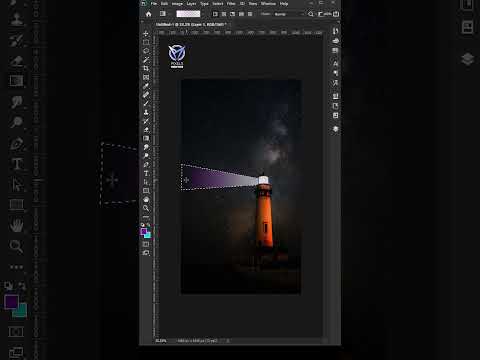Open the Search icon in options bar
This screenshot has width=480, height=360.
(x=311, y=14)
